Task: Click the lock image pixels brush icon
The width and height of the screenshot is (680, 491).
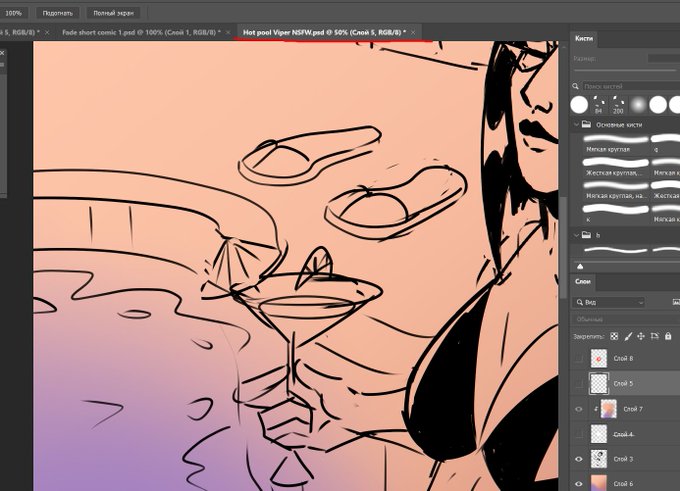Action: (628, 336)
